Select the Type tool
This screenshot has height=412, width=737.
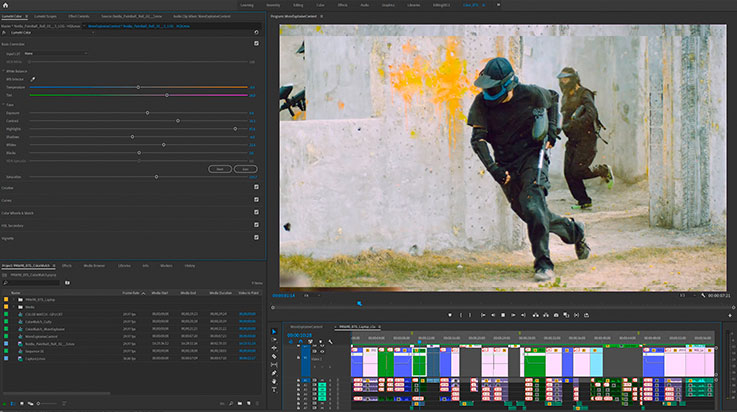pos(275,388)
